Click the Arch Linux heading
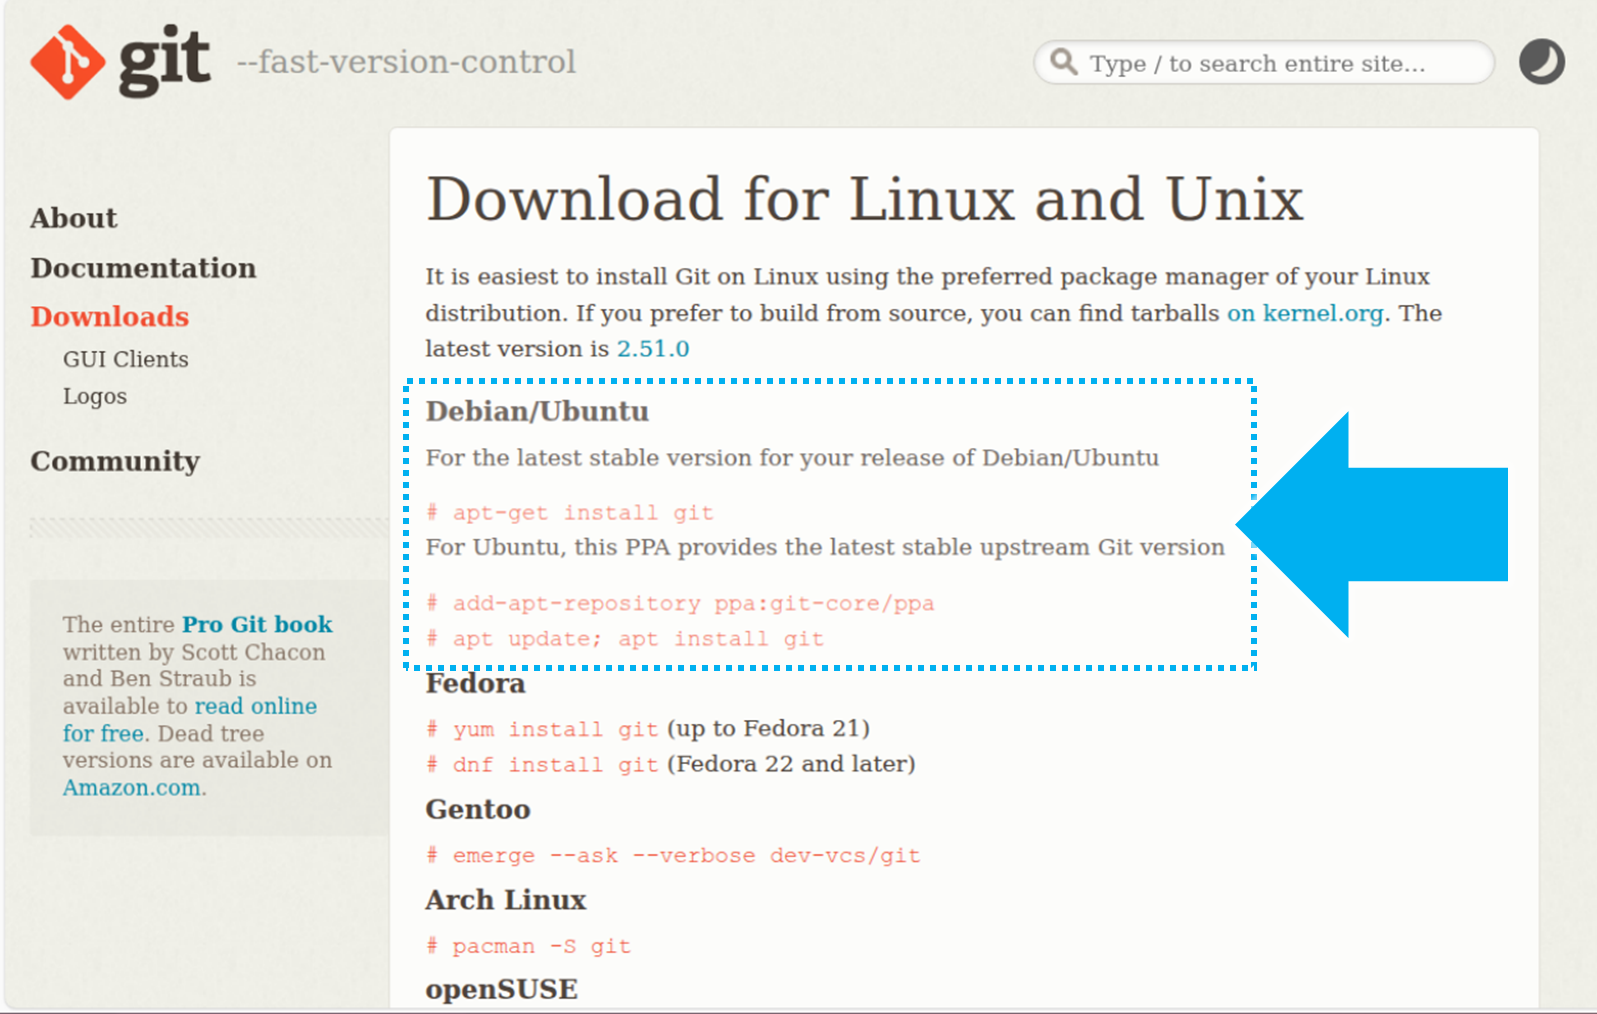The height and width of the screenshot is (1014, 1597). pos(506,900)
